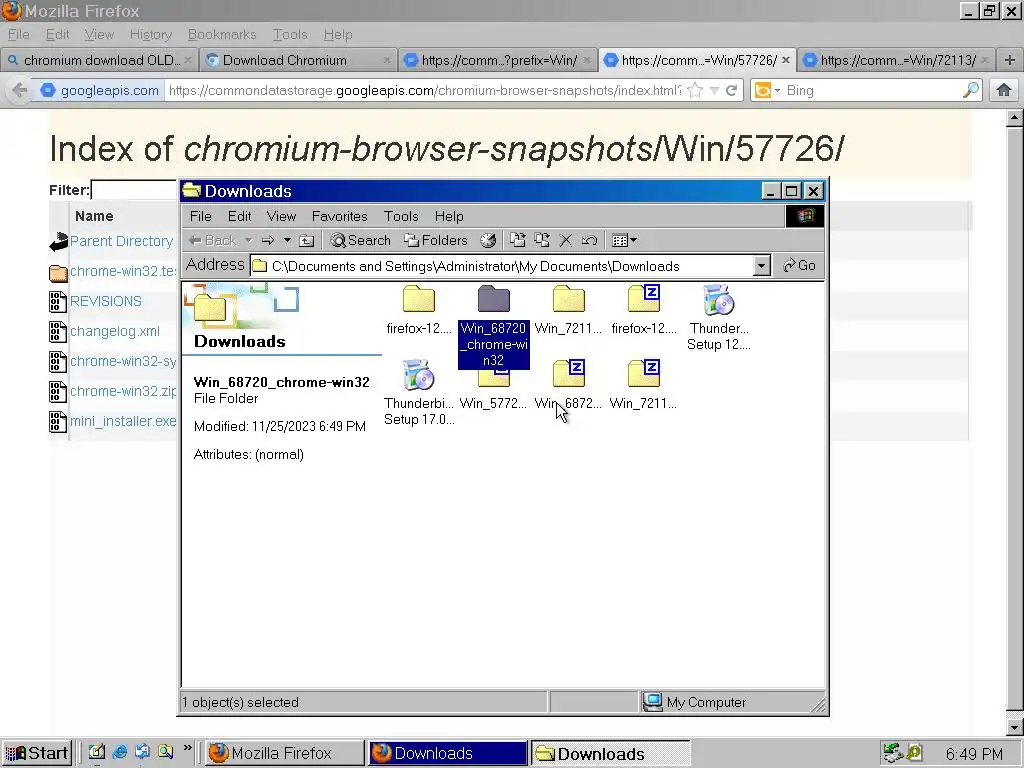Switch to the Download Chromium tab
This screenshot has width=1024, height=768.
(297, 60)
